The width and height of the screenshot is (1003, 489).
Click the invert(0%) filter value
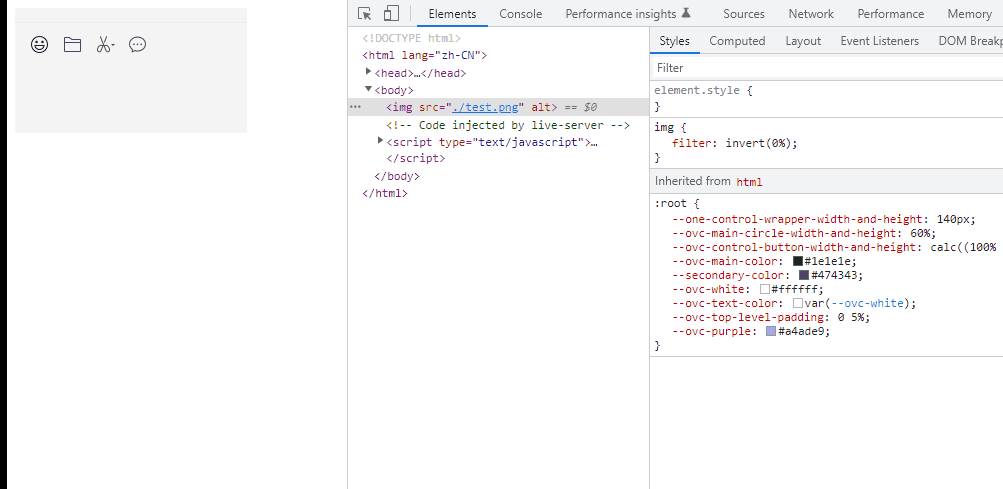[x=759, y=143]
